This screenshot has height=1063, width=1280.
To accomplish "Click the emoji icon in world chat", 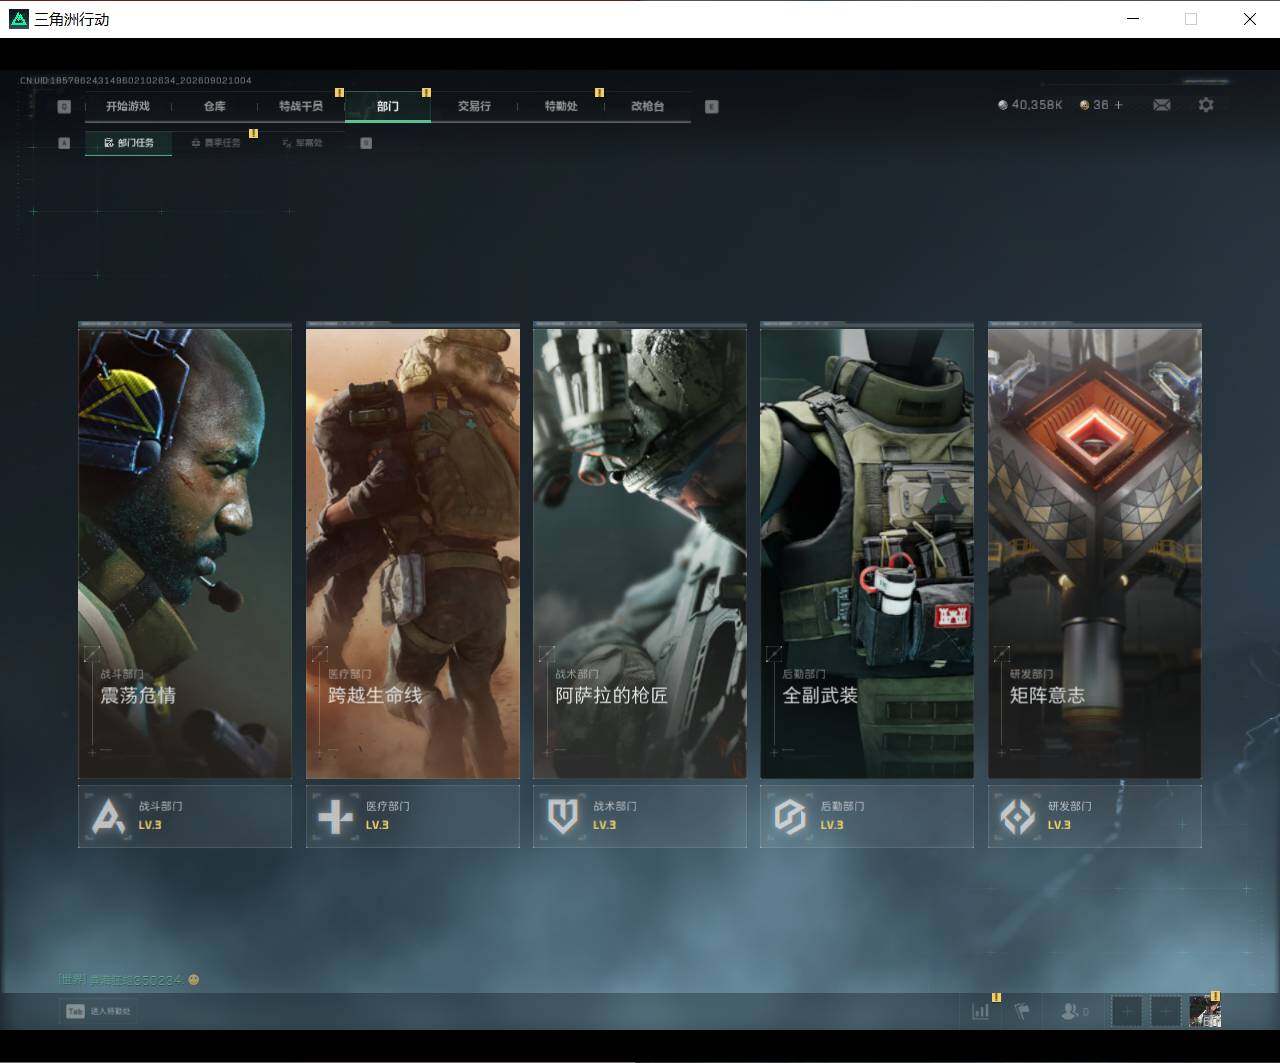I will (x=193, y=980).
